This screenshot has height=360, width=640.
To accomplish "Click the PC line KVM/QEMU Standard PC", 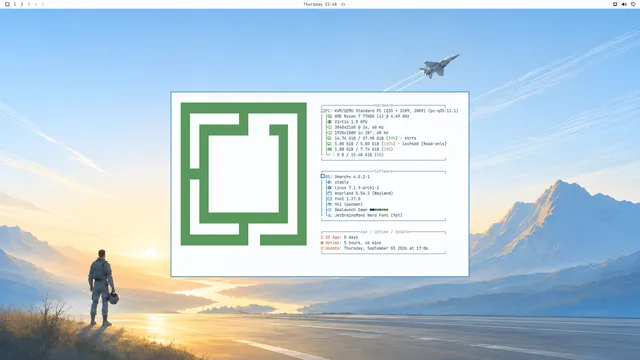I will pos(390,111).
